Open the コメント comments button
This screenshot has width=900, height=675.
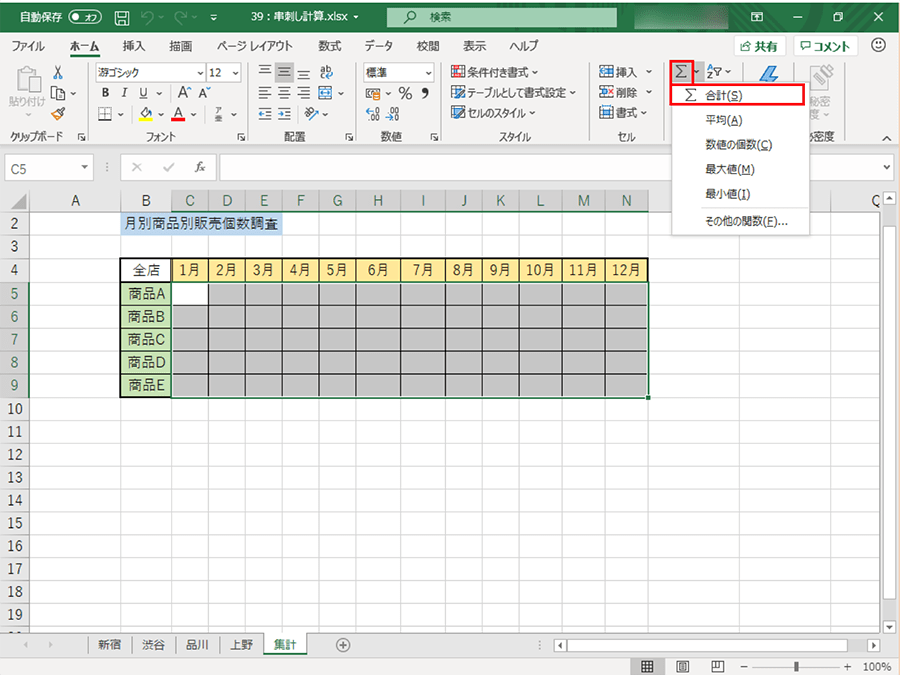825,46
